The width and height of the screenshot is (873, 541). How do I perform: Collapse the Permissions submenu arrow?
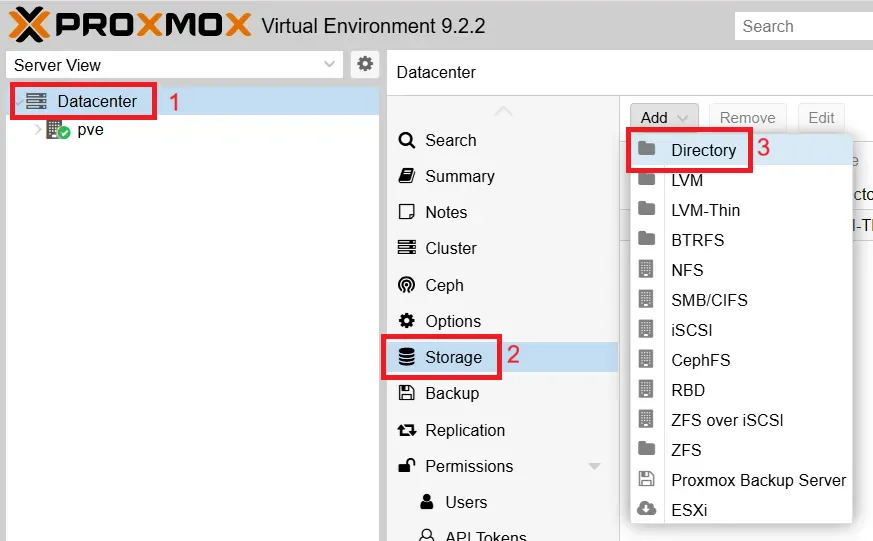(x=595, y=466)
